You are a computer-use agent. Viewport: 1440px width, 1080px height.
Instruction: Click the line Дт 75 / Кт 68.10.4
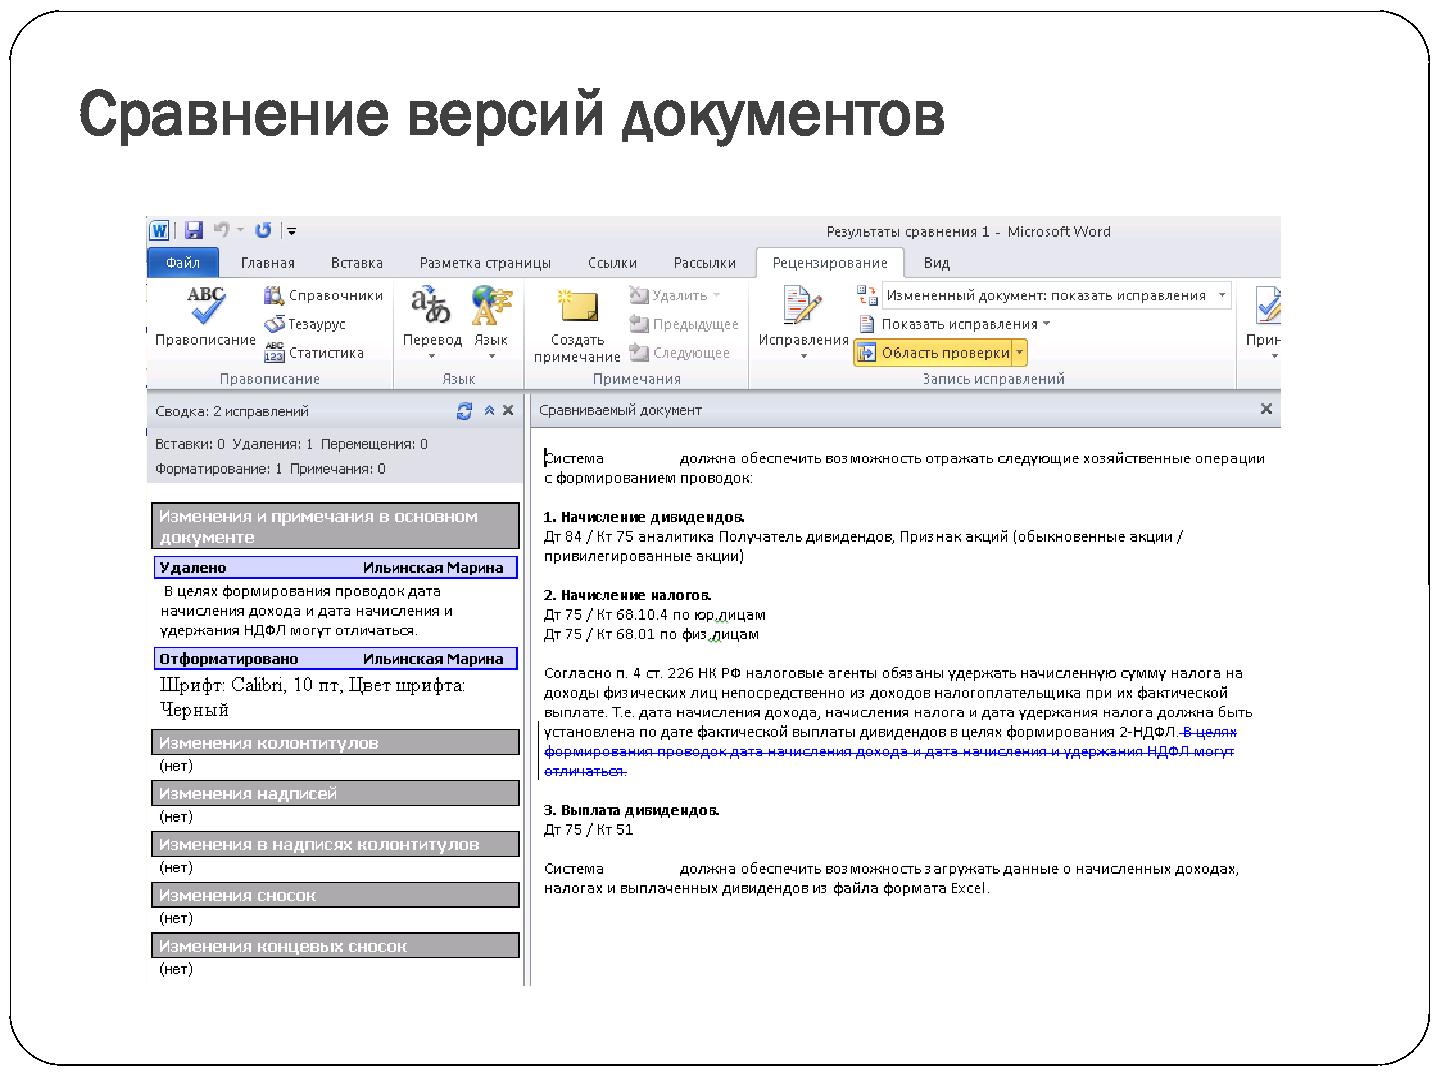pos(654,614)
